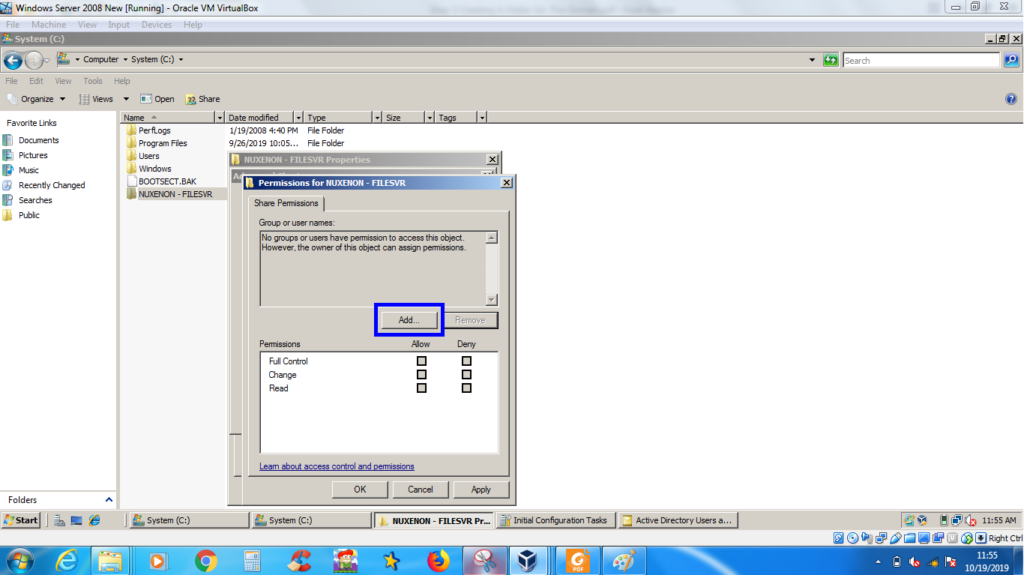Open host Calculator taskbar icon
Viewport: 1024px width, 575px height.
coord(251,561)
